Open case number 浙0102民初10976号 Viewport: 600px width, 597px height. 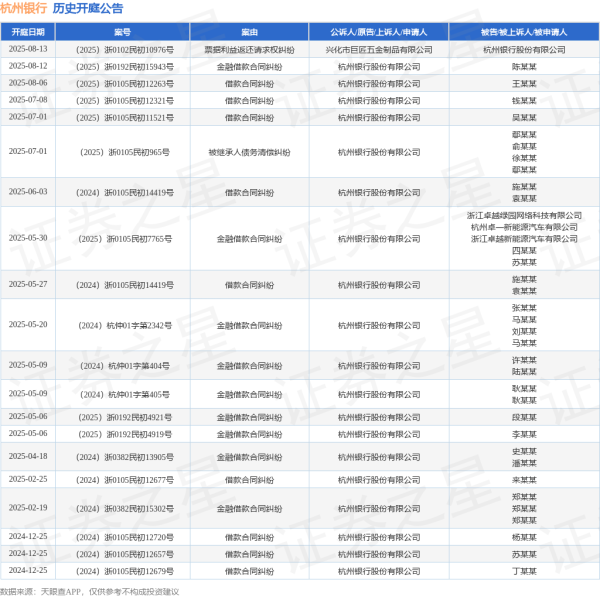tap(125, 49)
